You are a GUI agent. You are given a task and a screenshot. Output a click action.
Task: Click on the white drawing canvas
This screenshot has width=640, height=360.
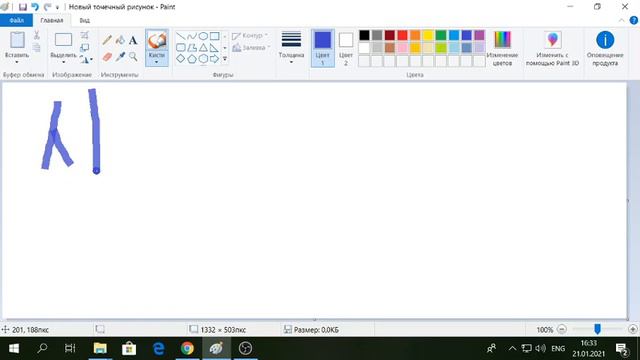tap(314, 200)
